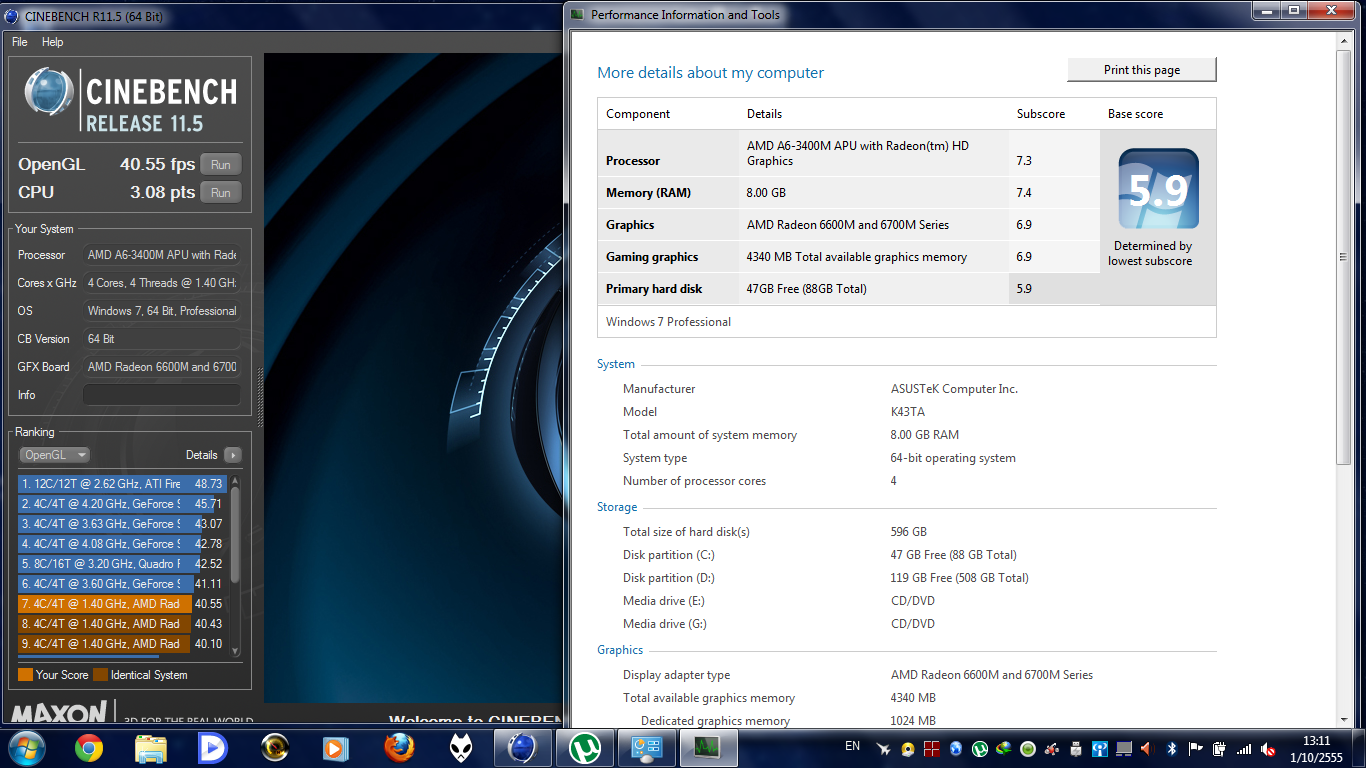This screenshot has height=768, width=1366.
Task: Click the blue wireless antenna tray icon
Action: point(1100,749)
